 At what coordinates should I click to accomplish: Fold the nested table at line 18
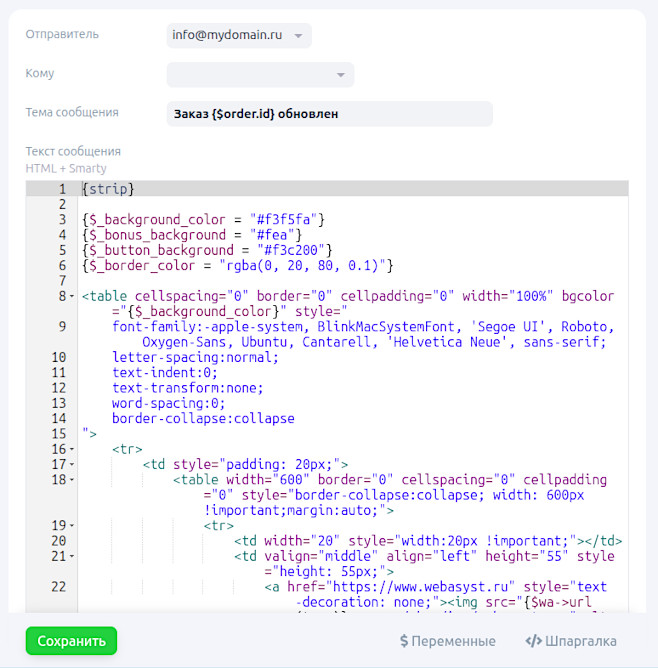point(72,480)
